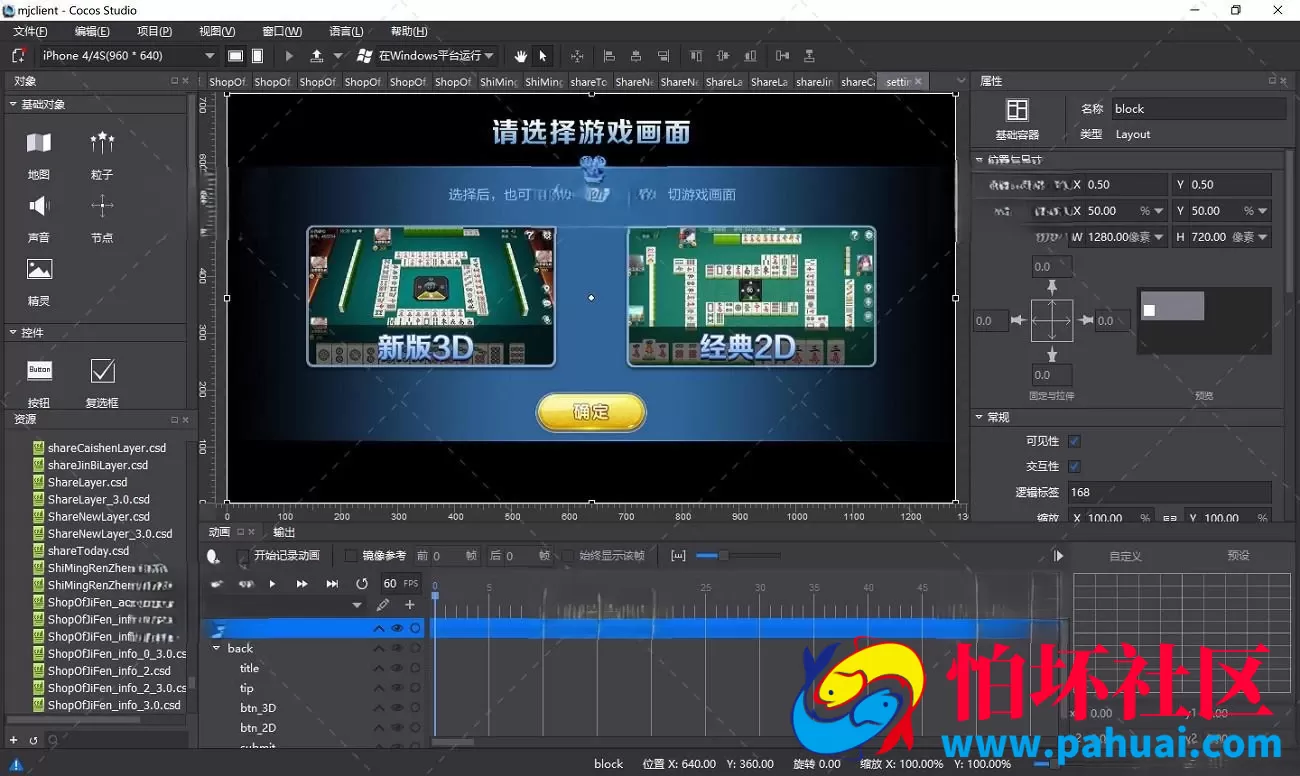Screen dimensions: 1300x776
Task: Switch to portrait orientation
Action: pos(257,56)
